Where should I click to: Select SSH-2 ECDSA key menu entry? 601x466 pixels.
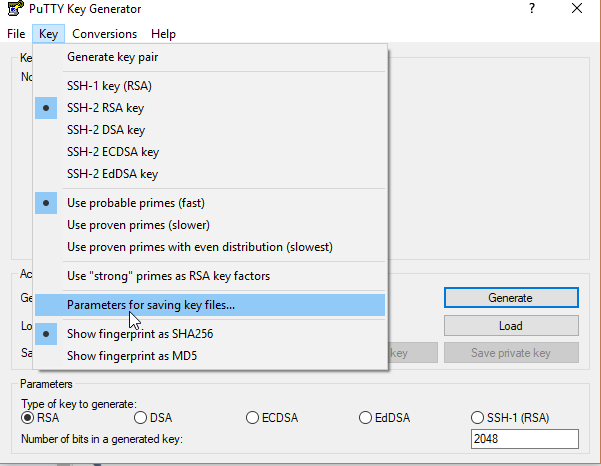click(x=210, y=152)
